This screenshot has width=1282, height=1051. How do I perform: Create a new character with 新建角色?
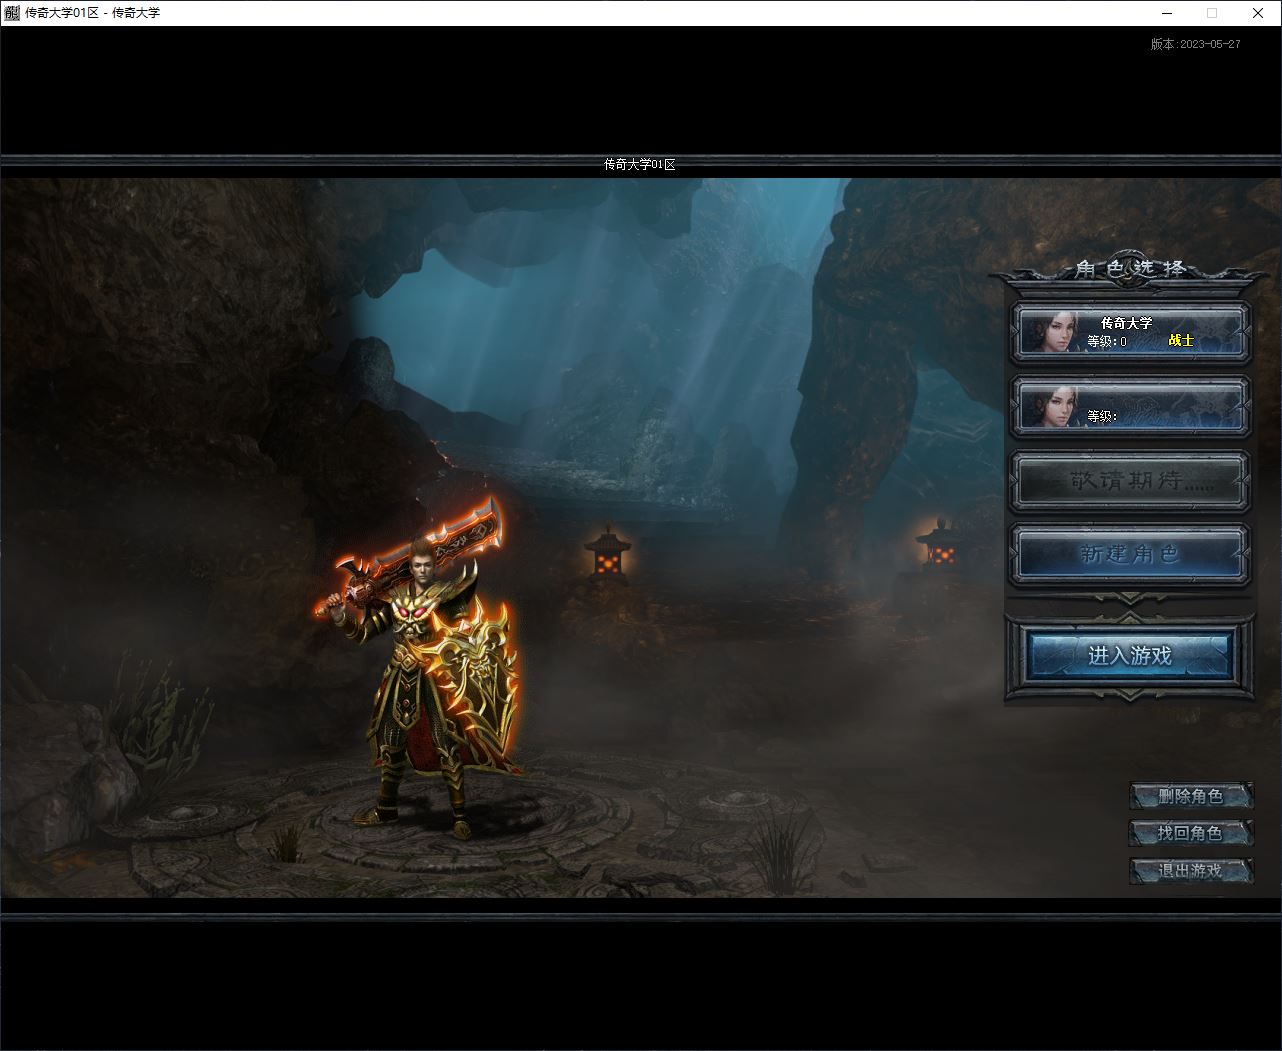point(1131,554)
